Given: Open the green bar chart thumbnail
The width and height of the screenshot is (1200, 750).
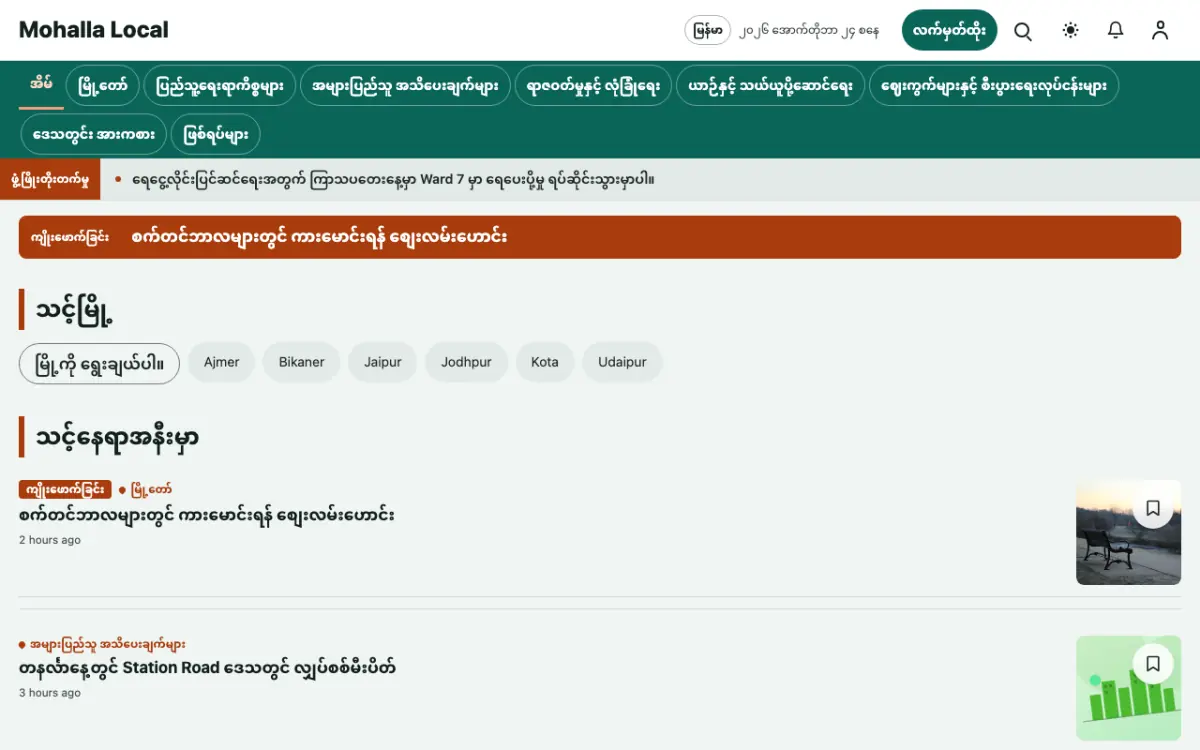Looking at the screenshot, I should [x=1128, y=688].
